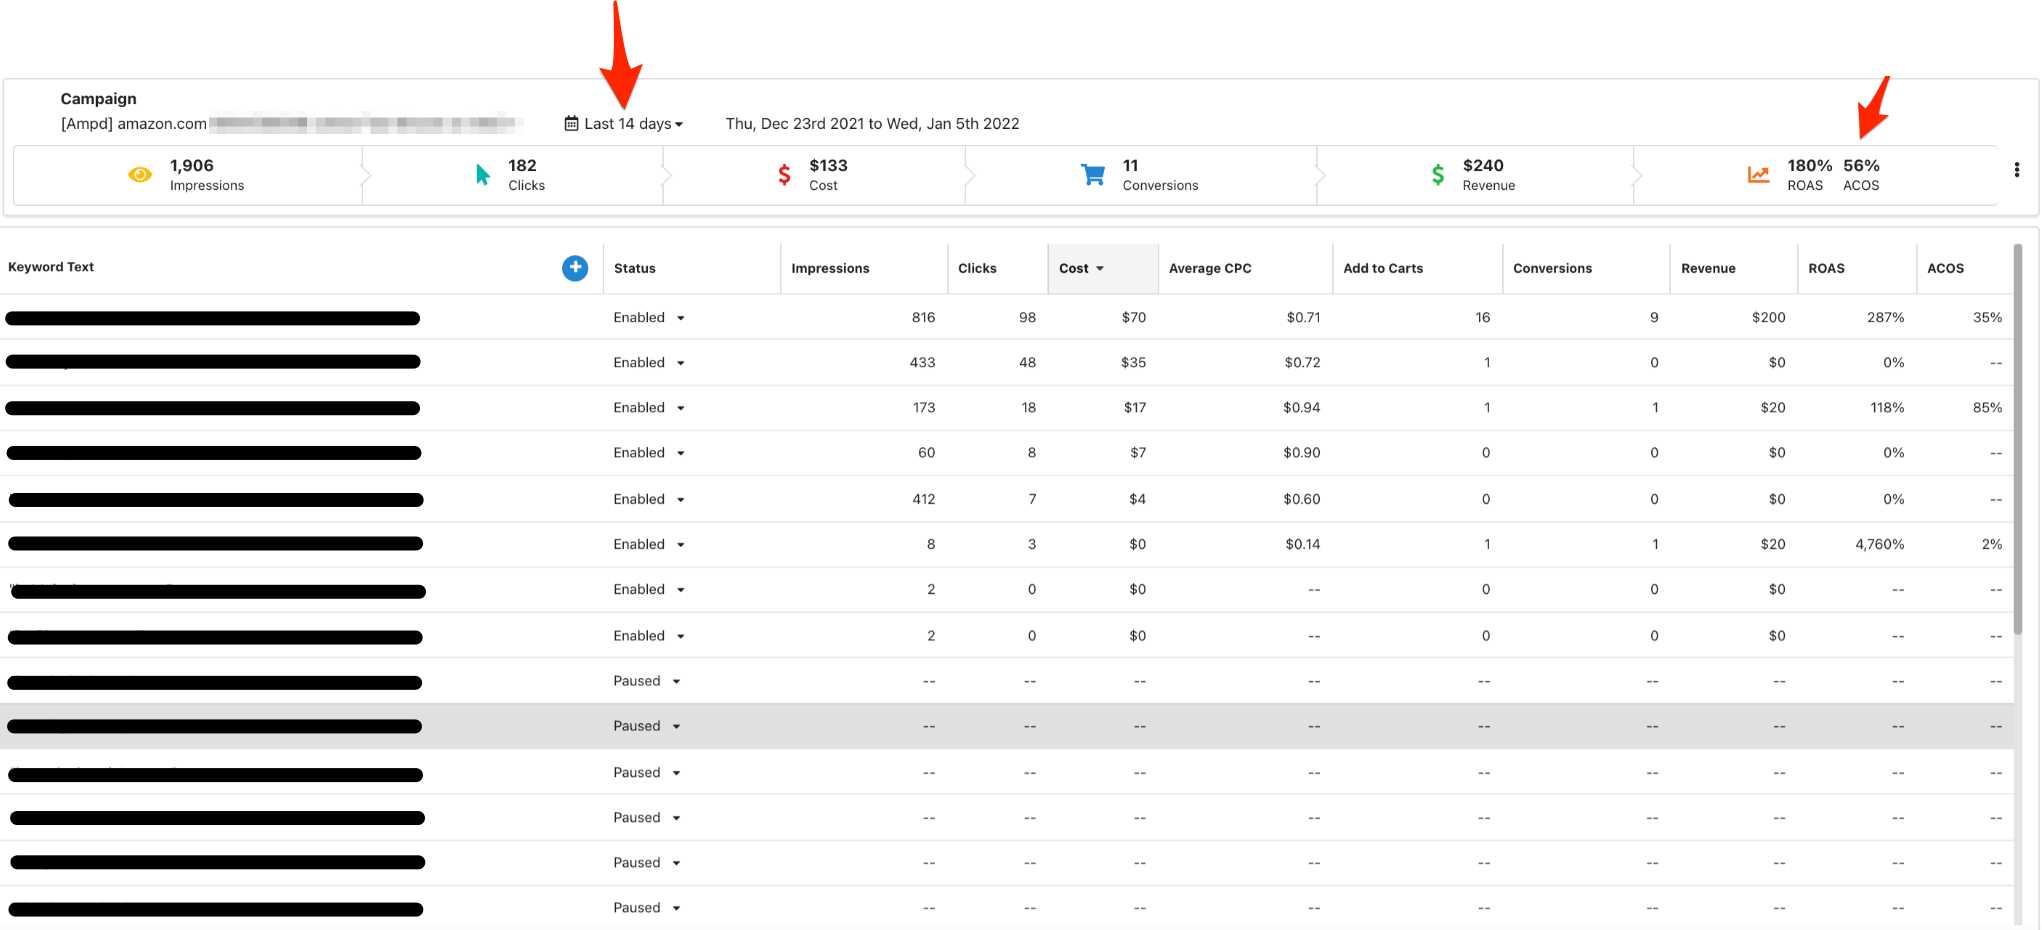Sort by the Clicks column header

click(x=977, y=268)
